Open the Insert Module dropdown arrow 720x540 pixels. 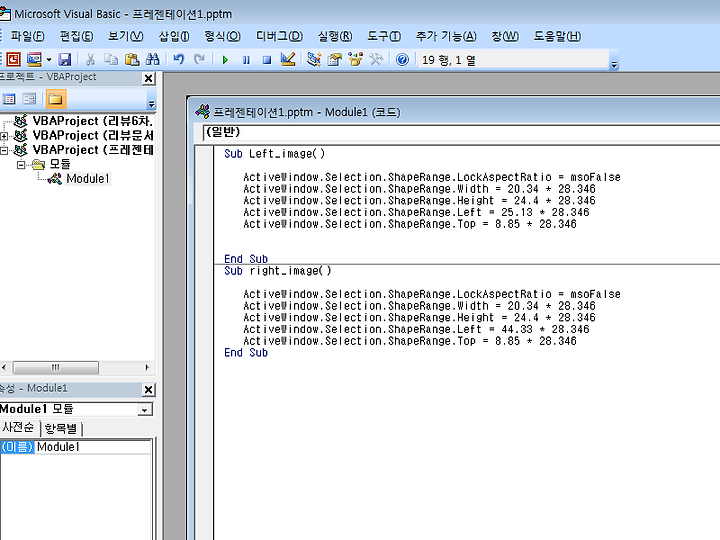tap(49, 60)
